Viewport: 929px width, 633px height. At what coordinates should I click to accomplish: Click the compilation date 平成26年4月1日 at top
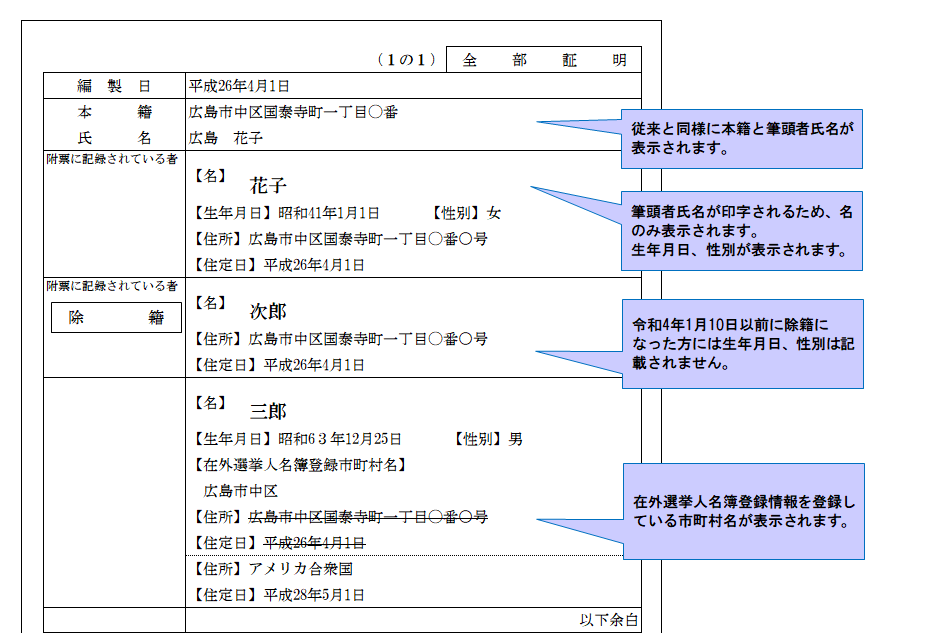pyautogui.click(x=239, y=86)
